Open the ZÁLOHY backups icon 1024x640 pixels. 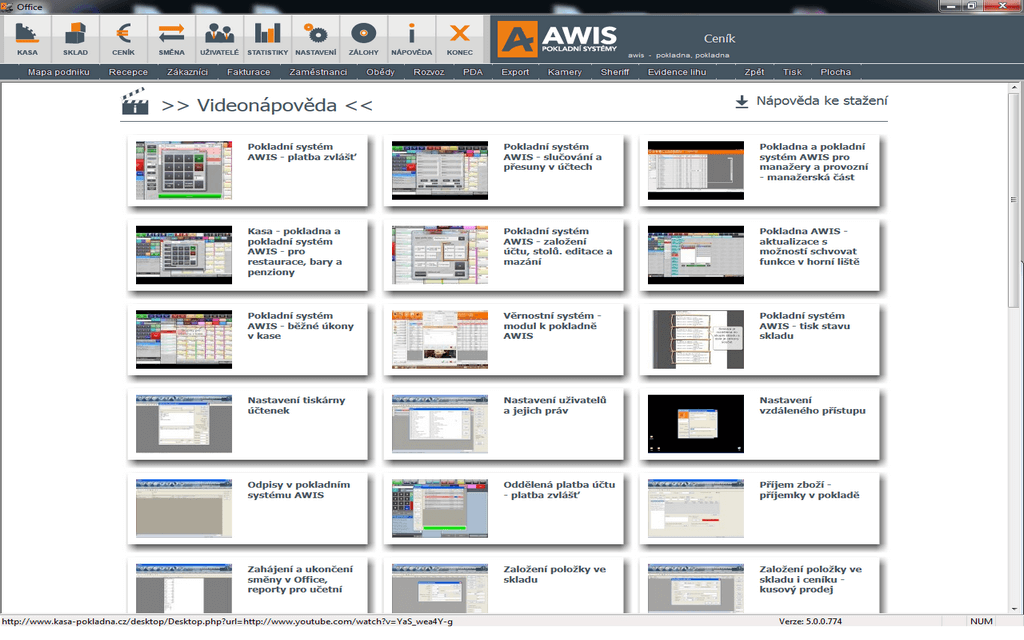point(364,39)
